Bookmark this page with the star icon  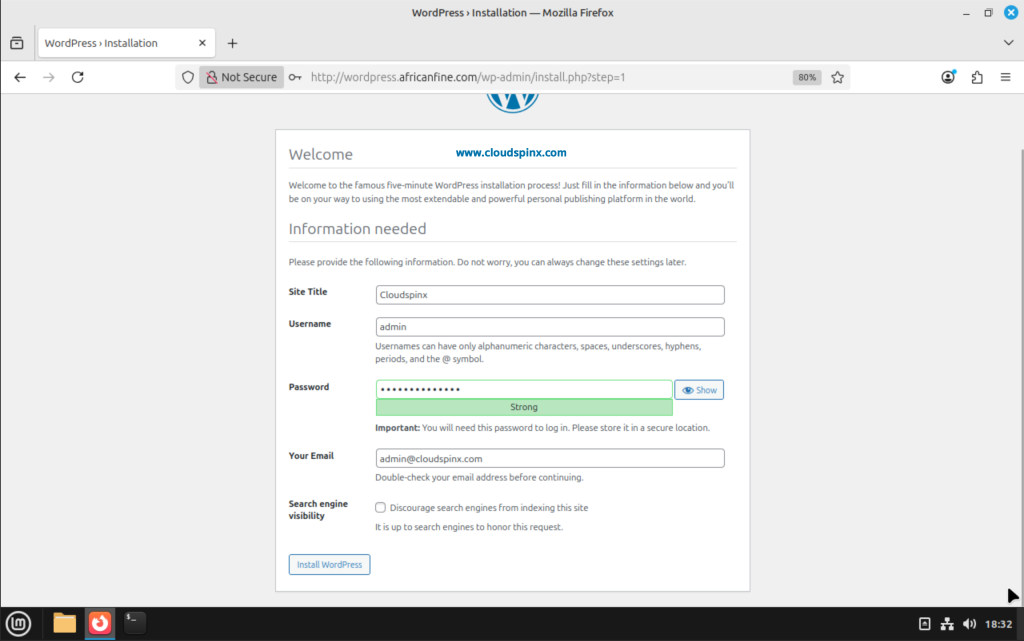[x=837, y=77]
